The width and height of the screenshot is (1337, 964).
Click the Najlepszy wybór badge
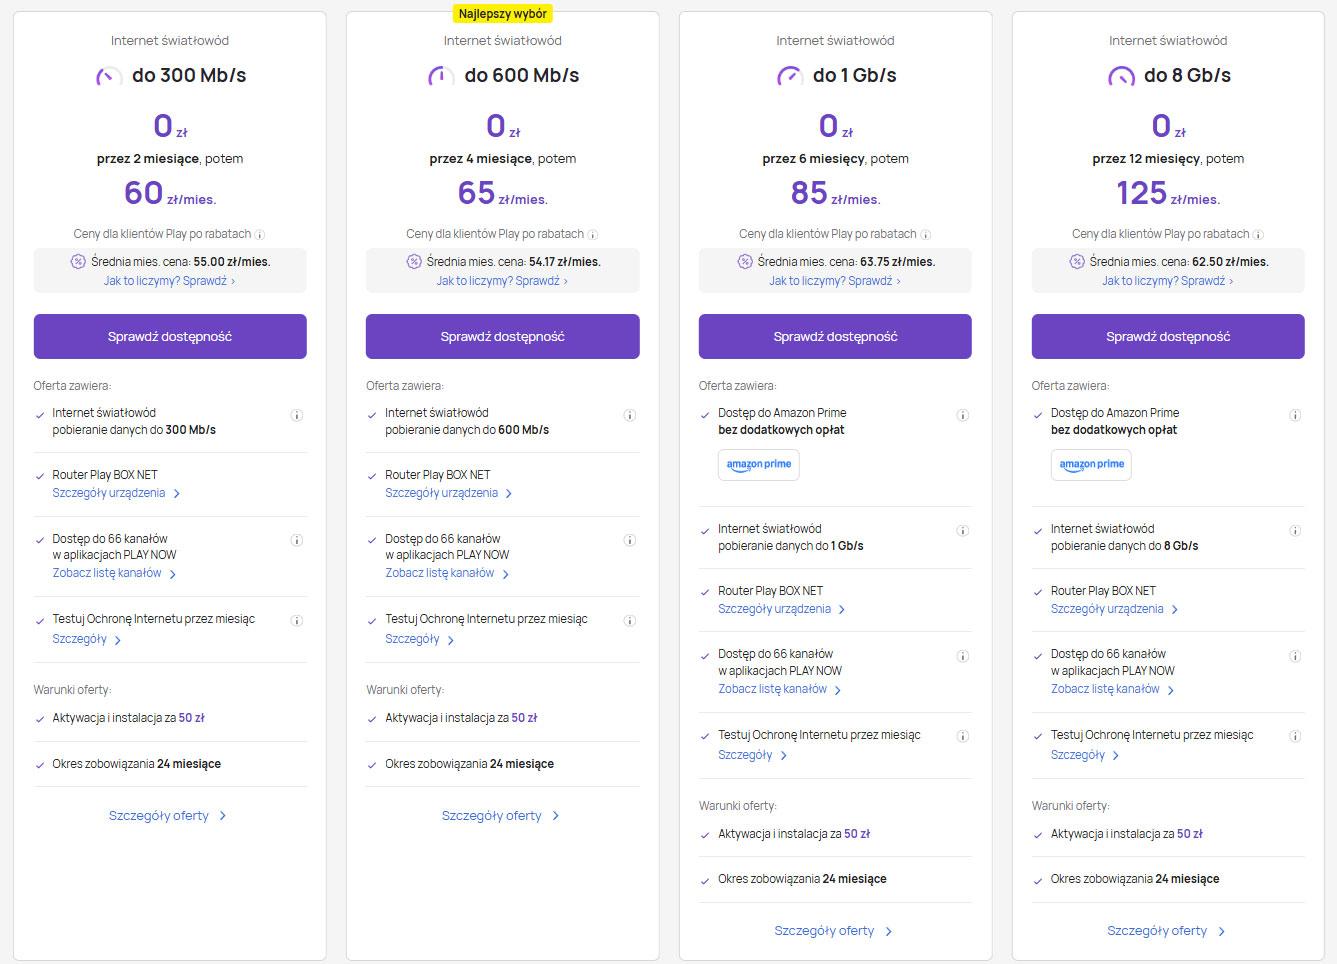pos(502,14)
